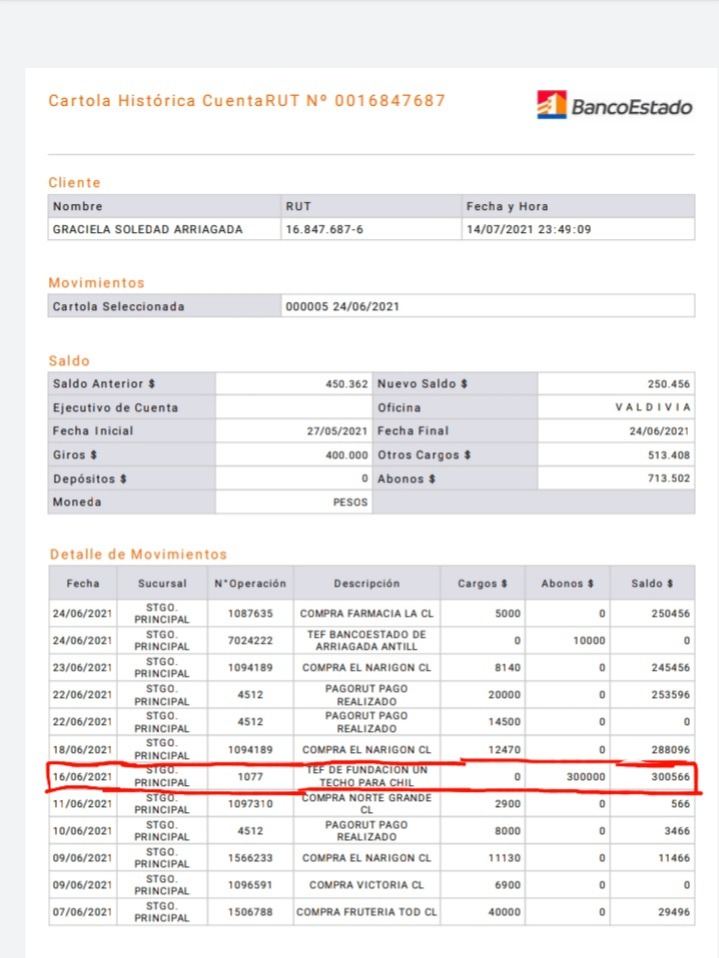719x958 pixels.
Task: Select the date '16/06/2021'
Action: click(x=82, y=777)
